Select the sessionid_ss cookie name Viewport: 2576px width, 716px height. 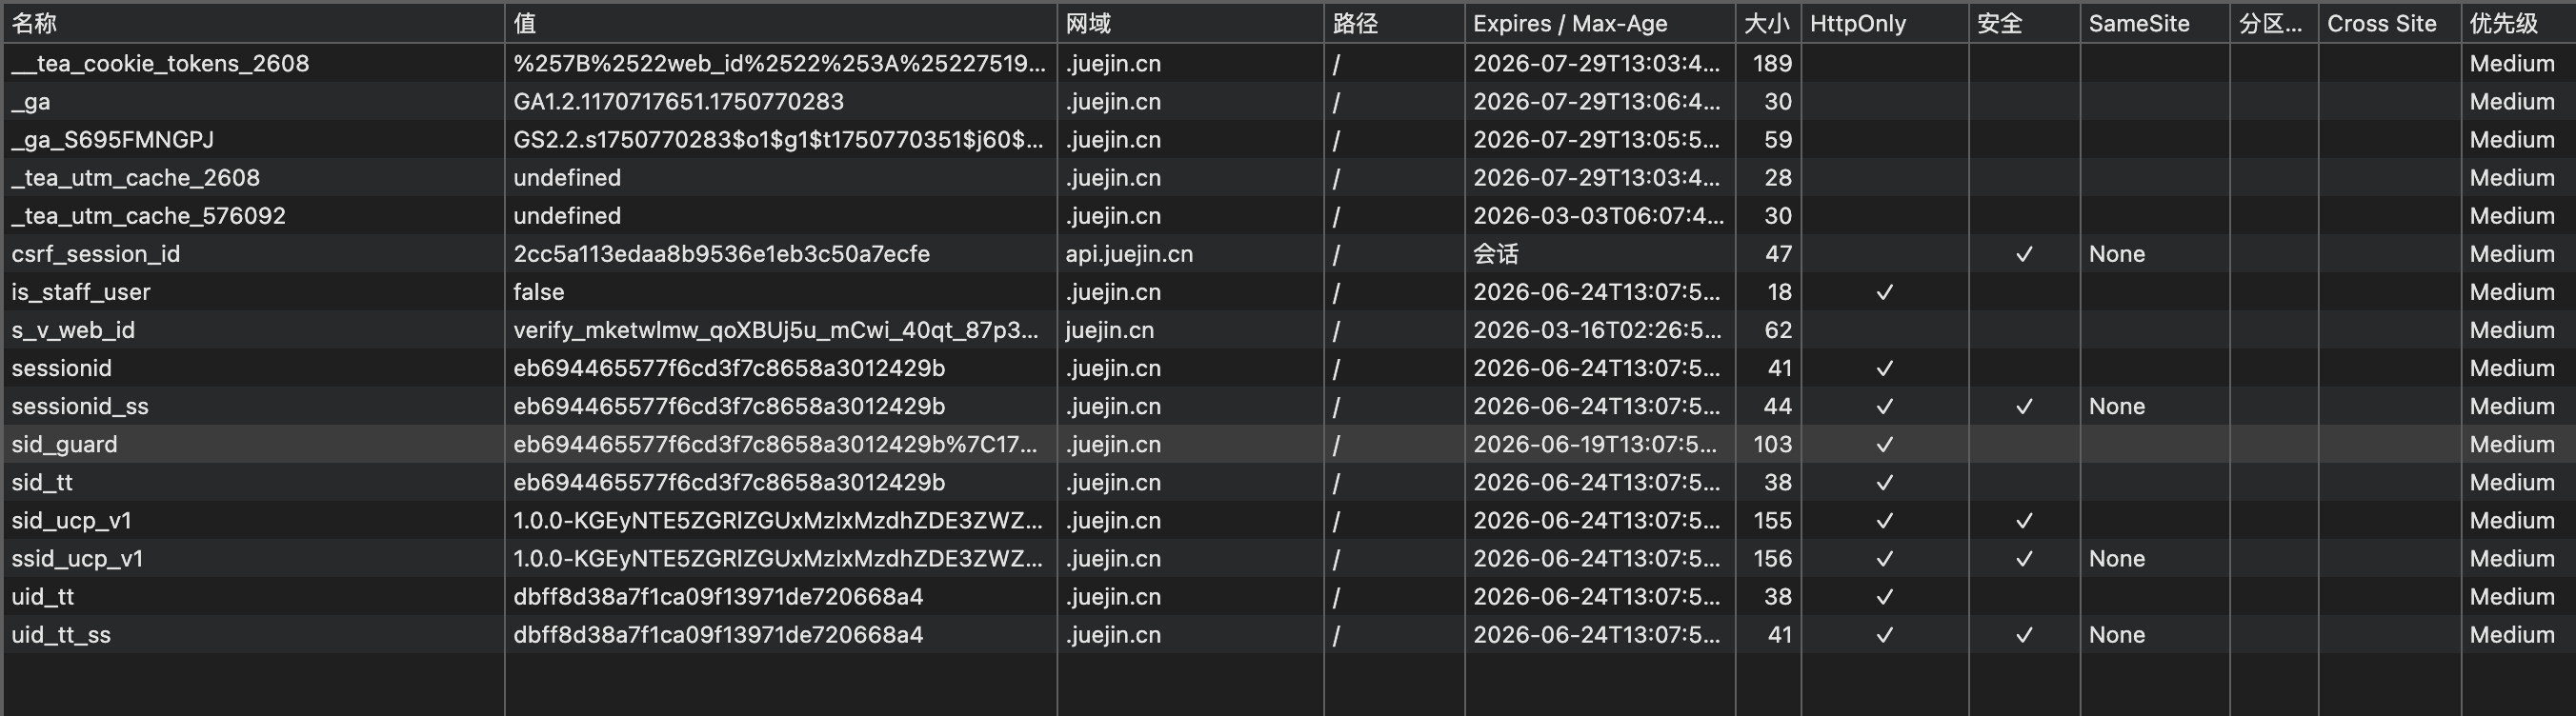point(80,406)
